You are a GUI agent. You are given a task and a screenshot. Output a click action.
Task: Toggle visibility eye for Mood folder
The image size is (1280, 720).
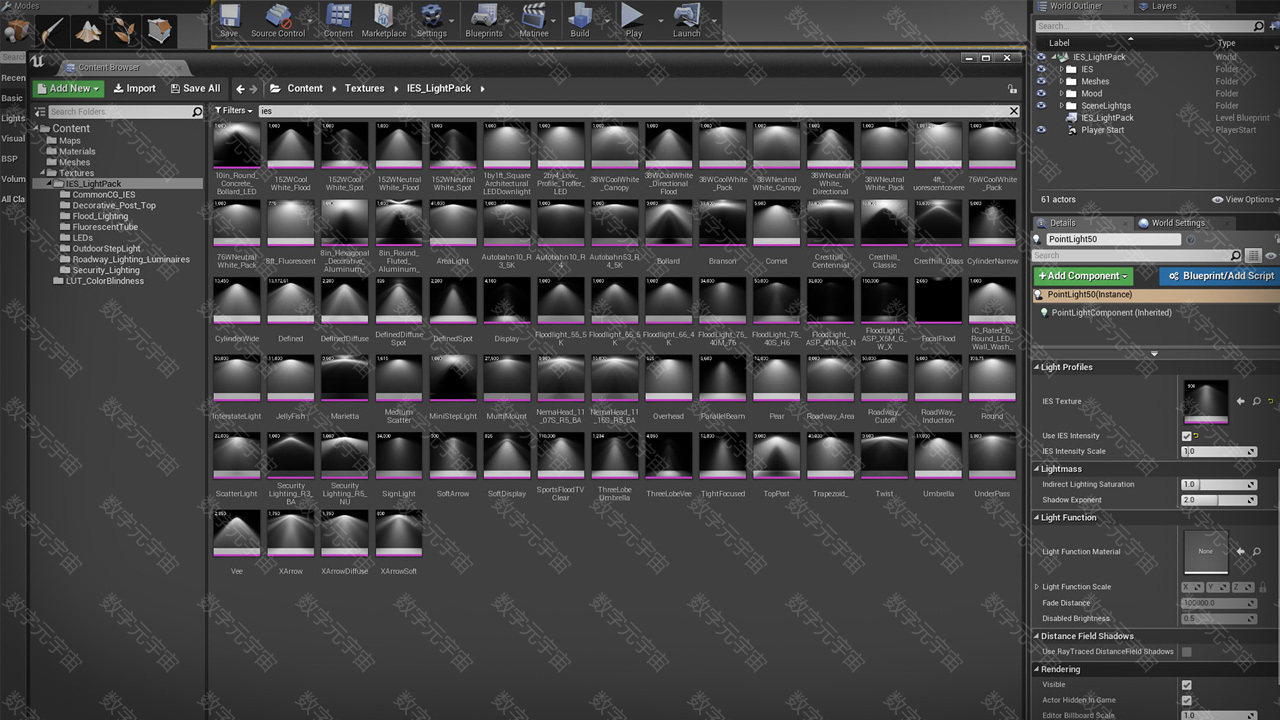[1041, 93]
